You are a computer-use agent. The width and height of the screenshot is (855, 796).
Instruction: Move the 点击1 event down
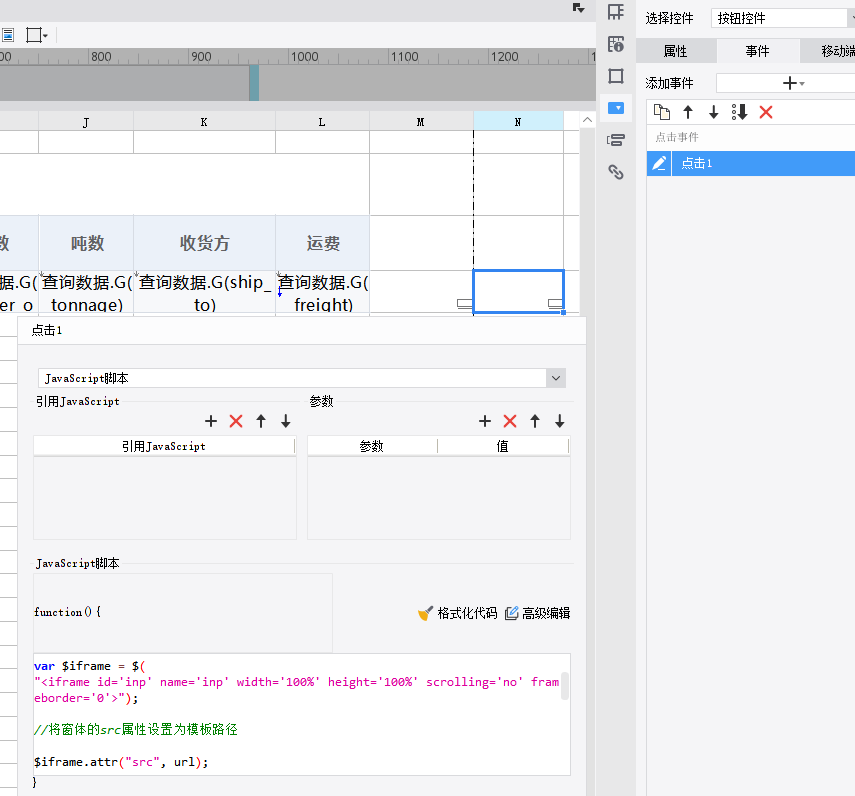713,112
